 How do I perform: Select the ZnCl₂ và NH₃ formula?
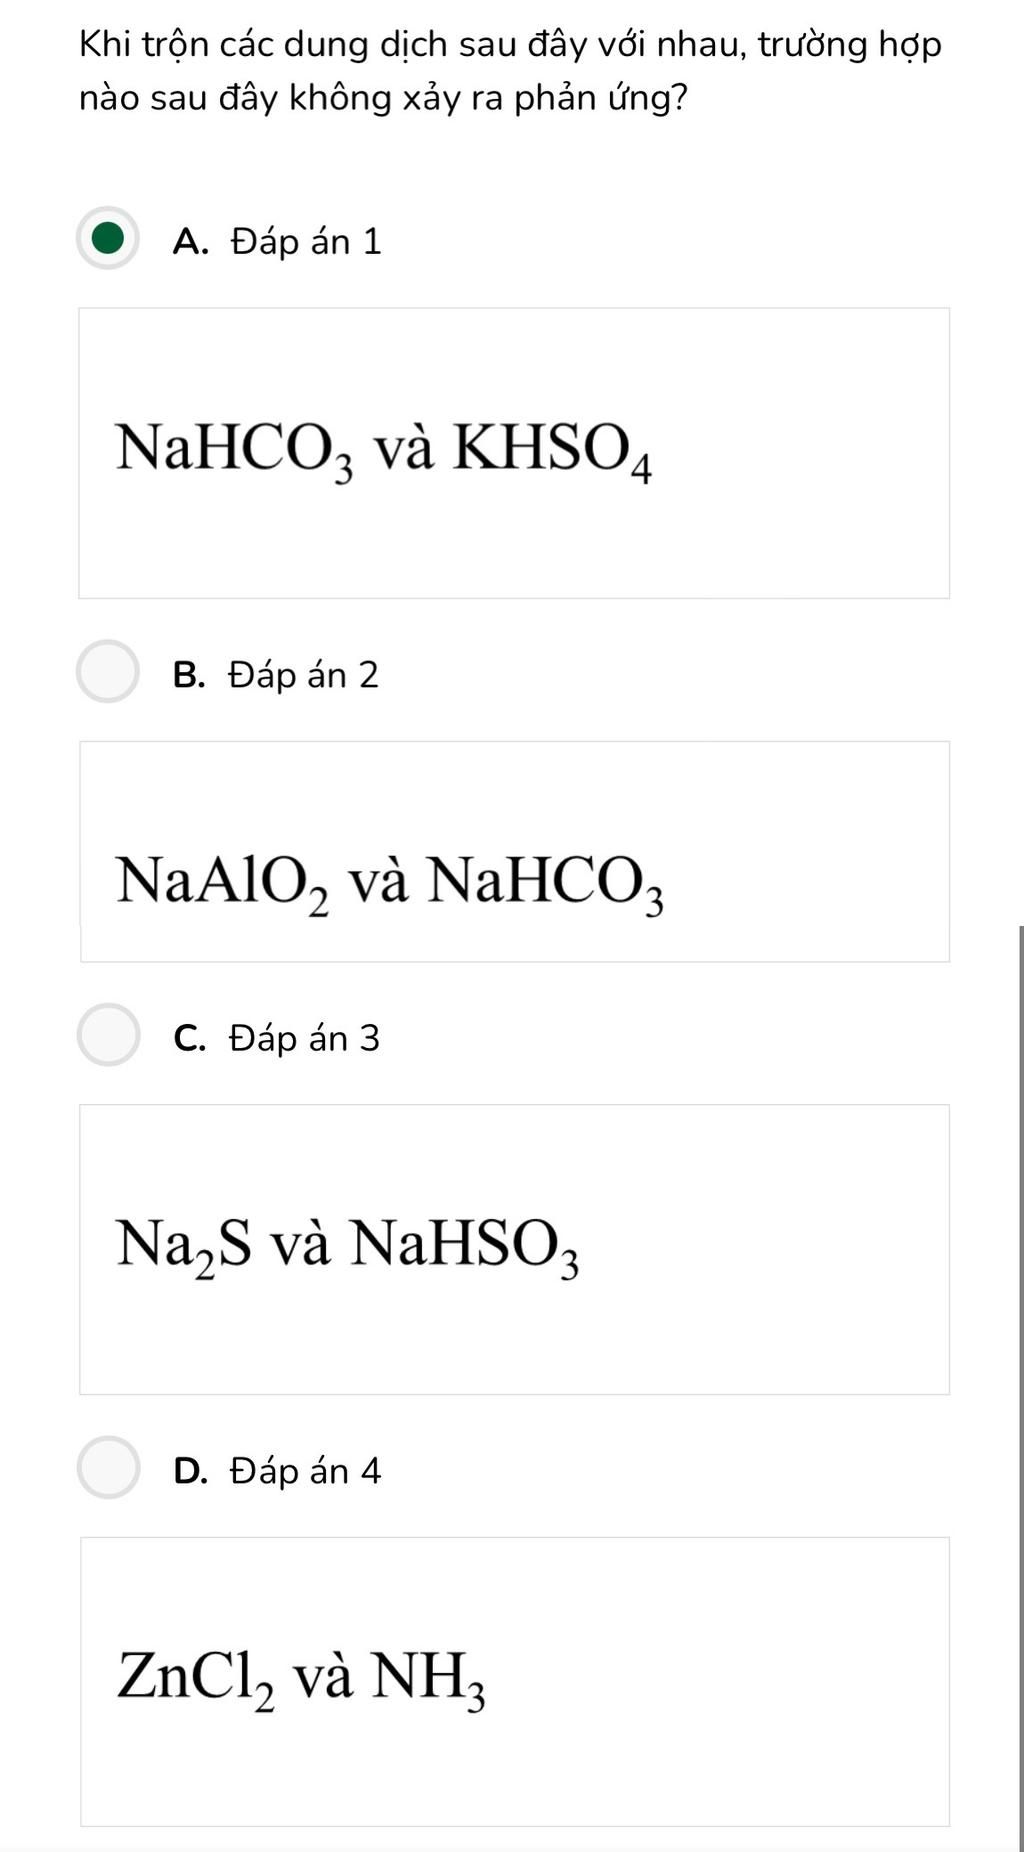point(301,1679)
